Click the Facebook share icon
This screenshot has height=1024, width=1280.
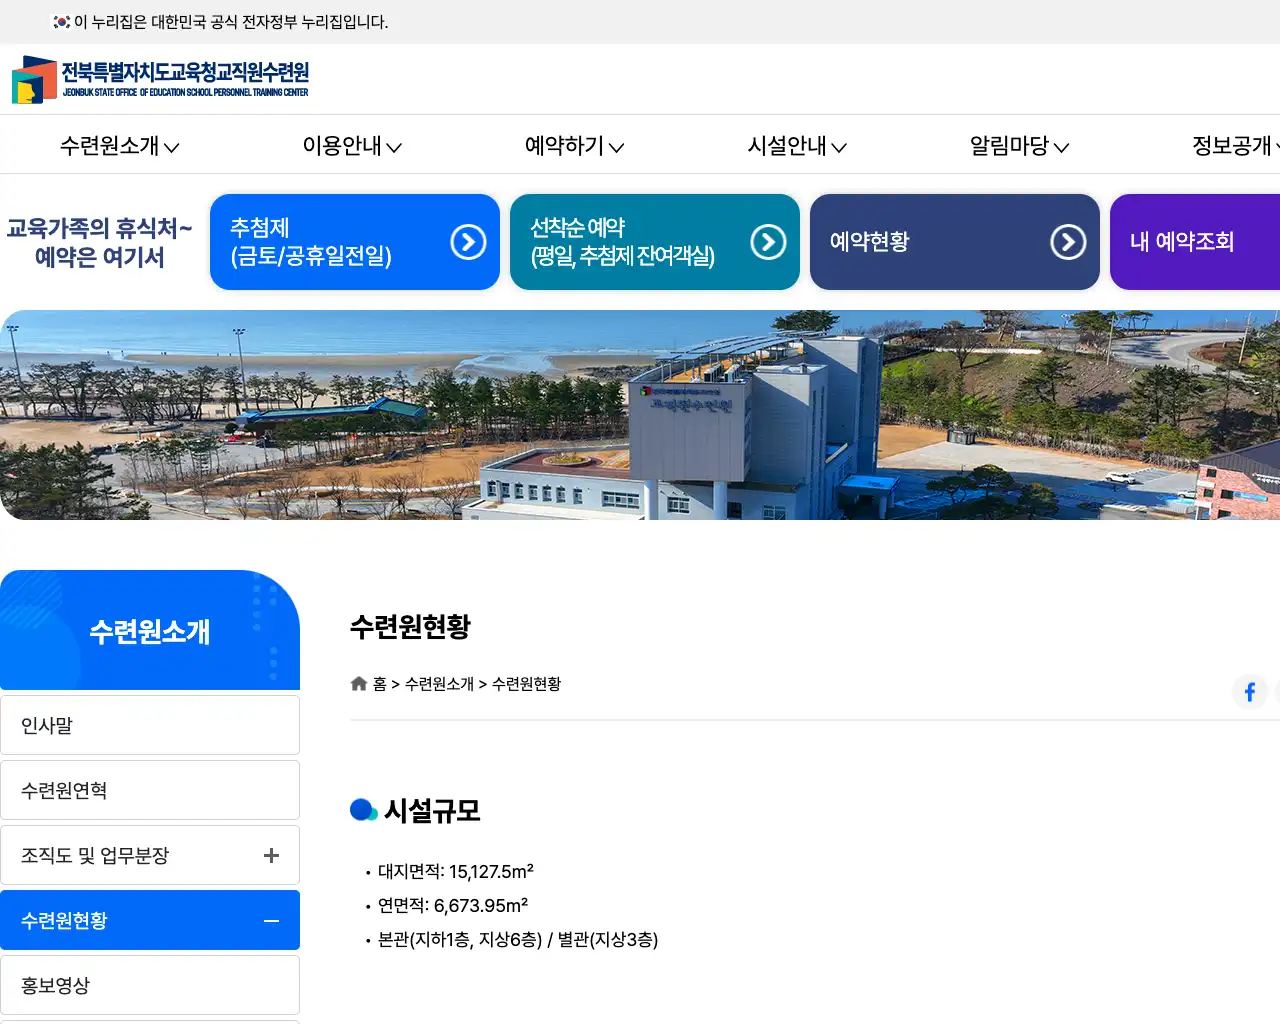coord(1249,692)
